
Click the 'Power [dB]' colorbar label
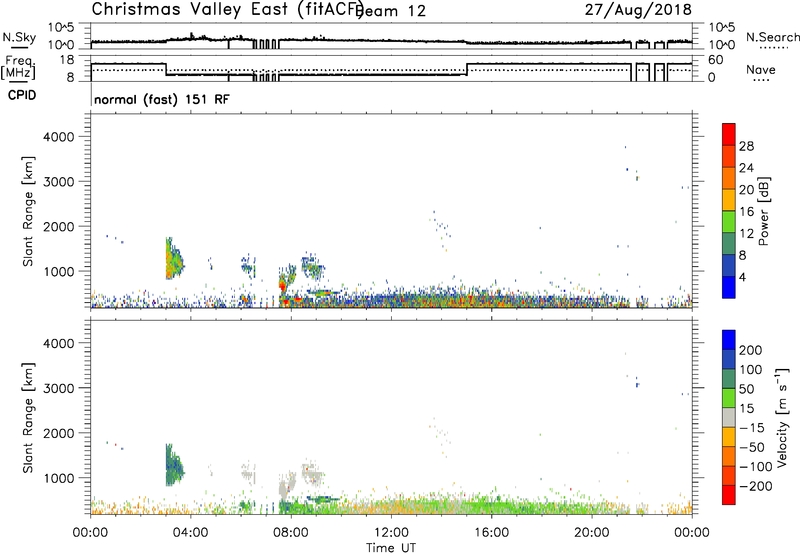tap(763, 211)
